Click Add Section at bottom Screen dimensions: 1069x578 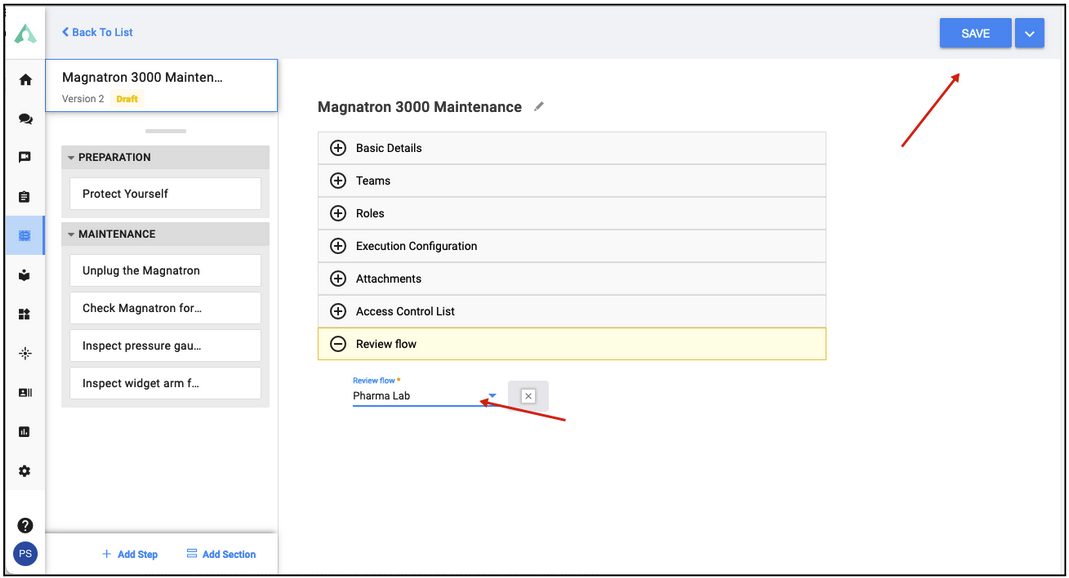pyautogui.click(x=222, y=554)
